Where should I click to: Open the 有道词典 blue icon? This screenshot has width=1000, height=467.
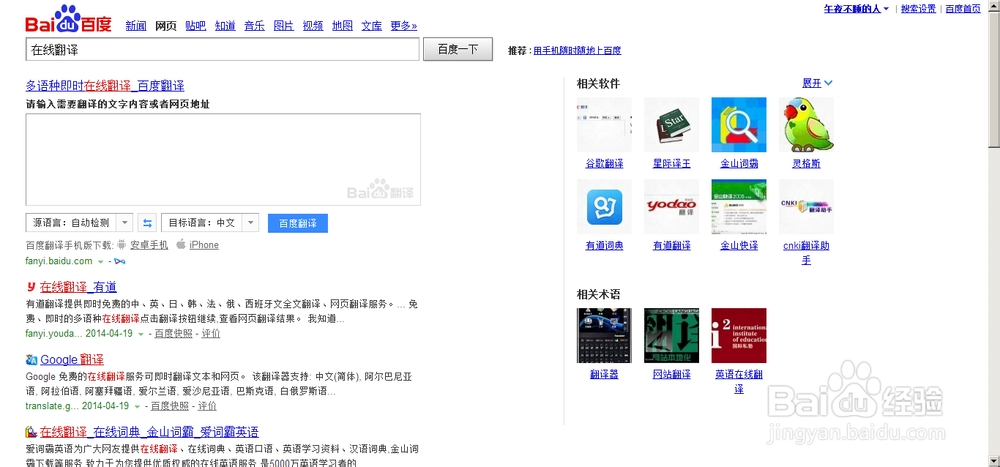pos(604,206)
